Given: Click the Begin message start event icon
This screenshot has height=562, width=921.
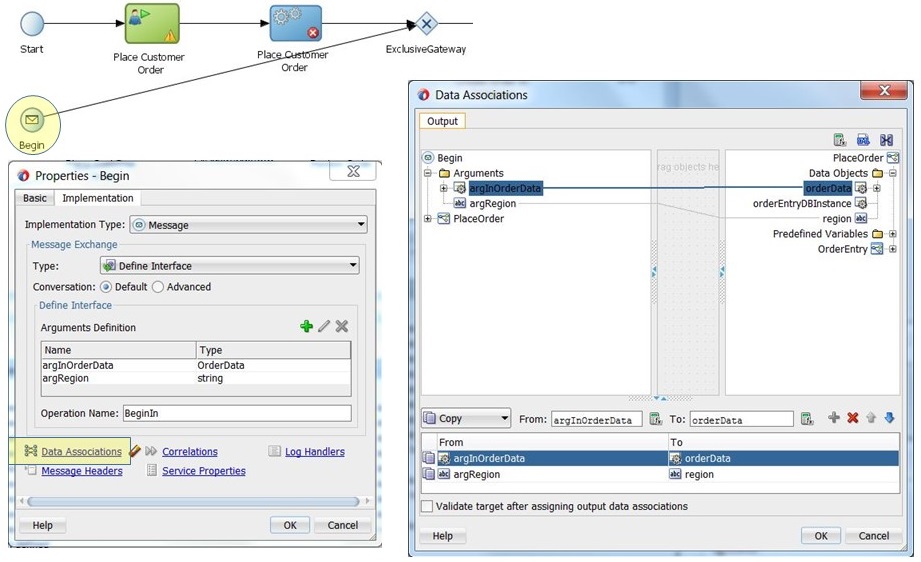Looking at the screenshot, I should (x=32, y=122).
